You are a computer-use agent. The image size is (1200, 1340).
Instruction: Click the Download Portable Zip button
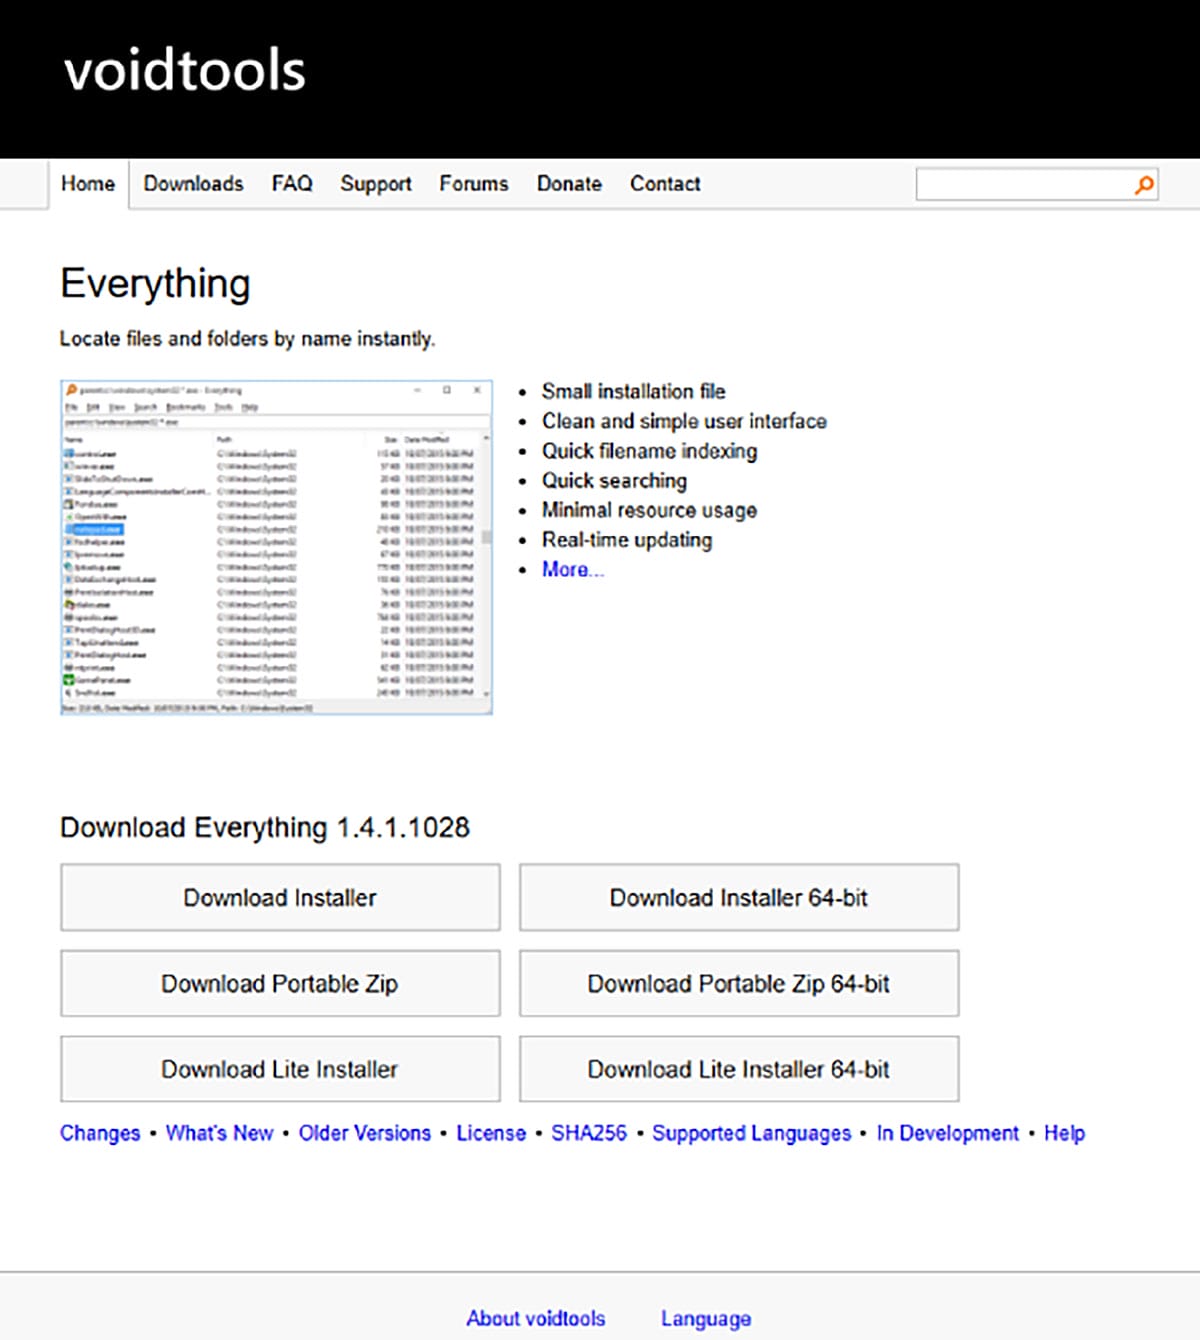280,984
